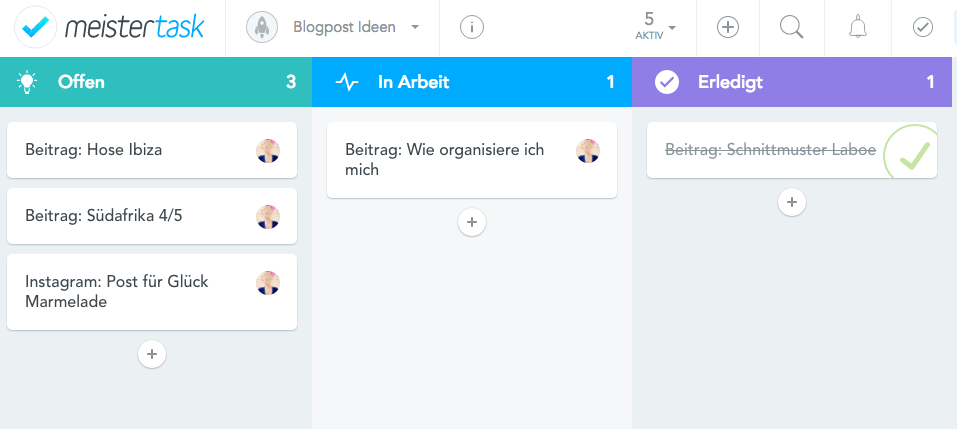Open the 5 Aktiv filter dropdown
Viewport: 957px width, 429px height.
tap(655, 26)
